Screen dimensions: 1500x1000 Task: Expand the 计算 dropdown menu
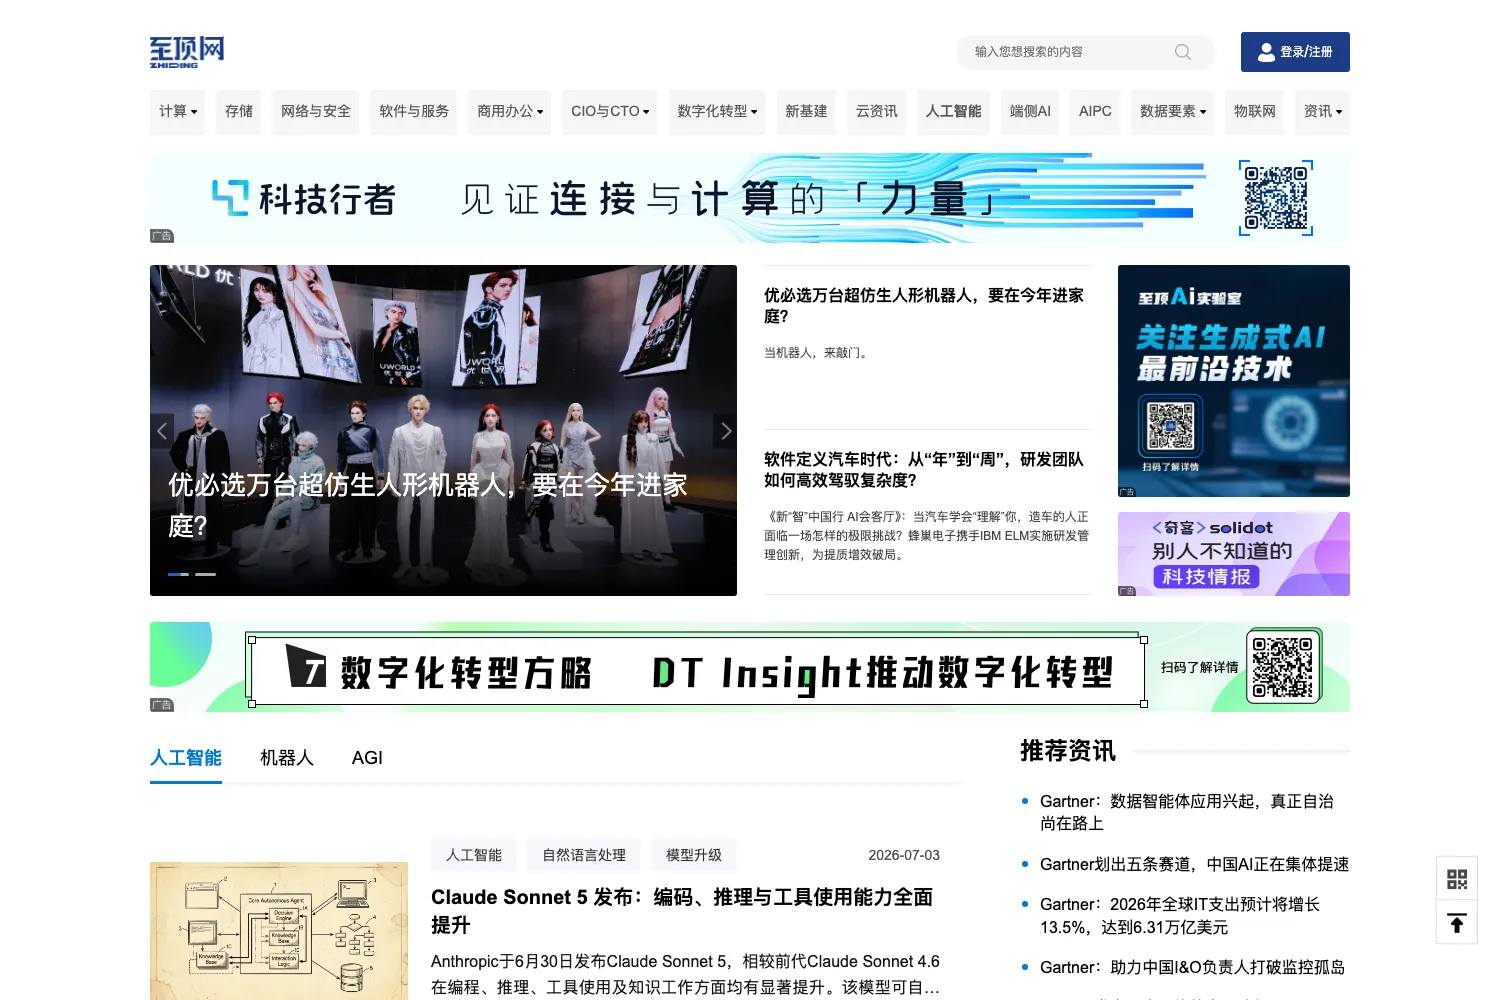pos(178,112)
